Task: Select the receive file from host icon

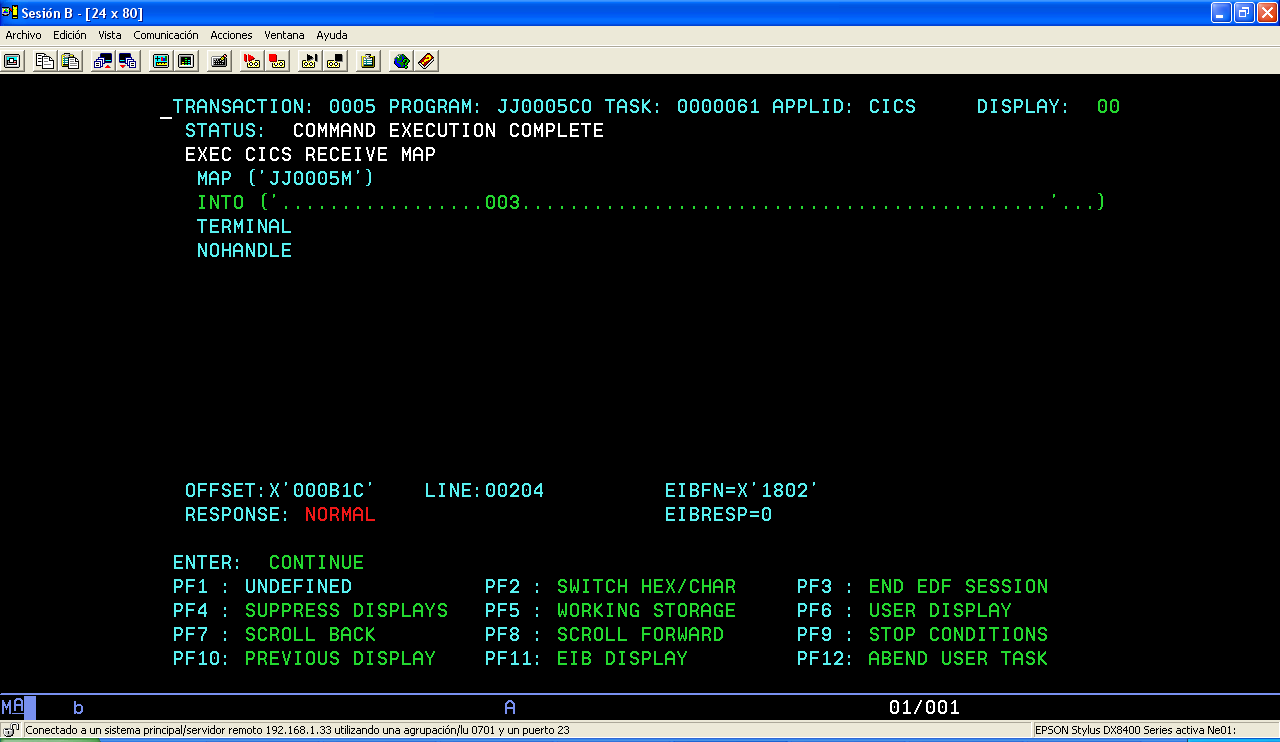Action: pyautogui.click(x=128, y=61)
